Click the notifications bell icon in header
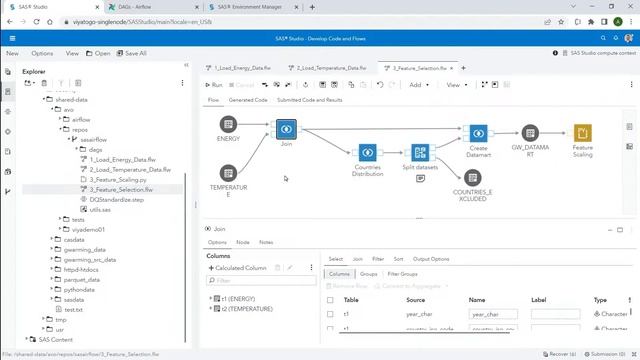This screenshot has height=360, width=640. [x=616, y=38]
